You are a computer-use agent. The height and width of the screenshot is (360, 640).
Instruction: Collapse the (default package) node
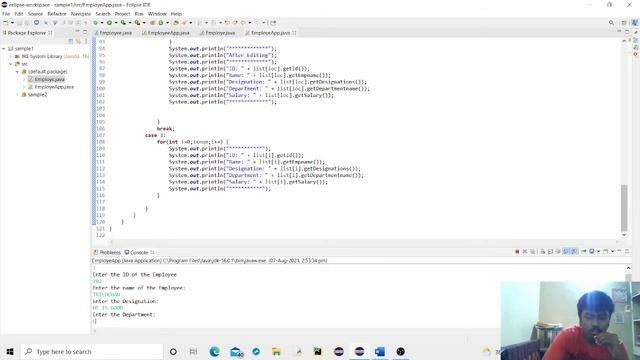[x=18, y=72]
